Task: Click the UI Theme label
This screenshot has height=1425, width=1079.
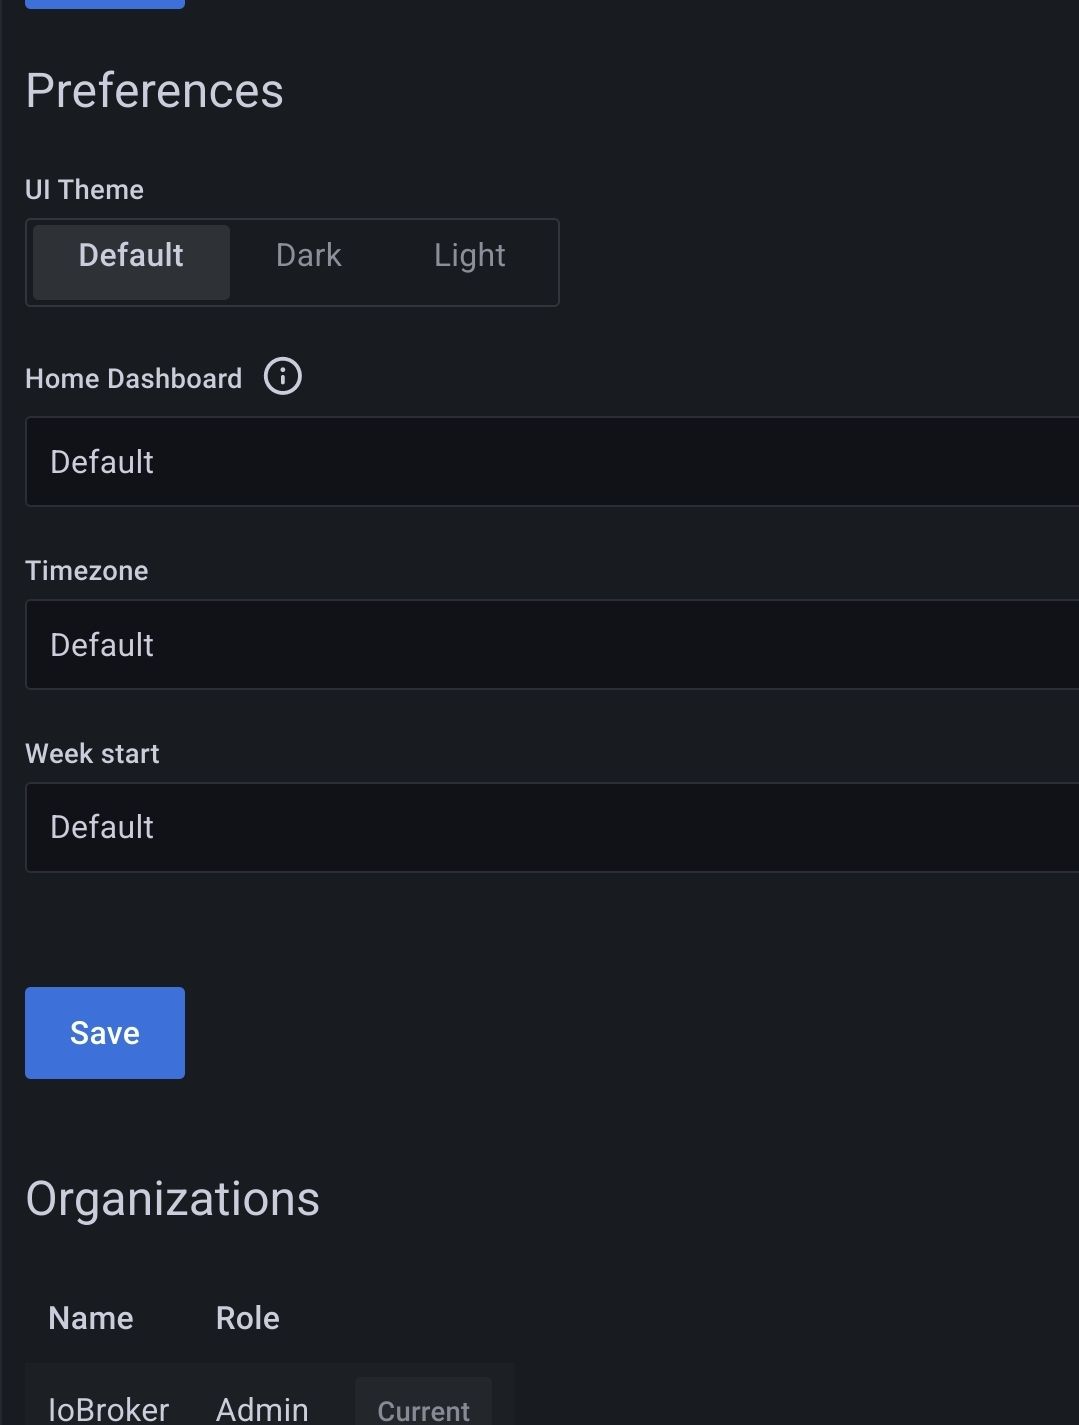Action: coord(85,190)
